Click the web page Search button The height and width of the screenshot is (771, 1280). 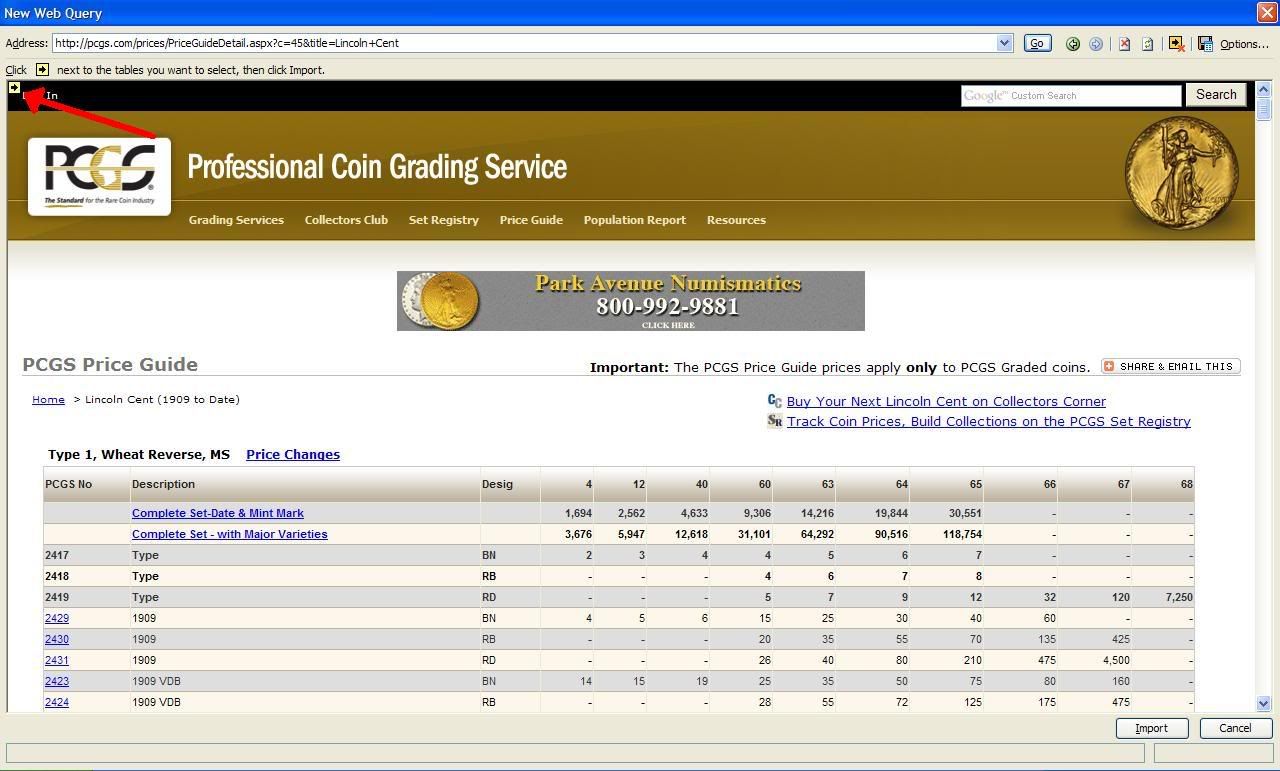tap(1216, 95)
